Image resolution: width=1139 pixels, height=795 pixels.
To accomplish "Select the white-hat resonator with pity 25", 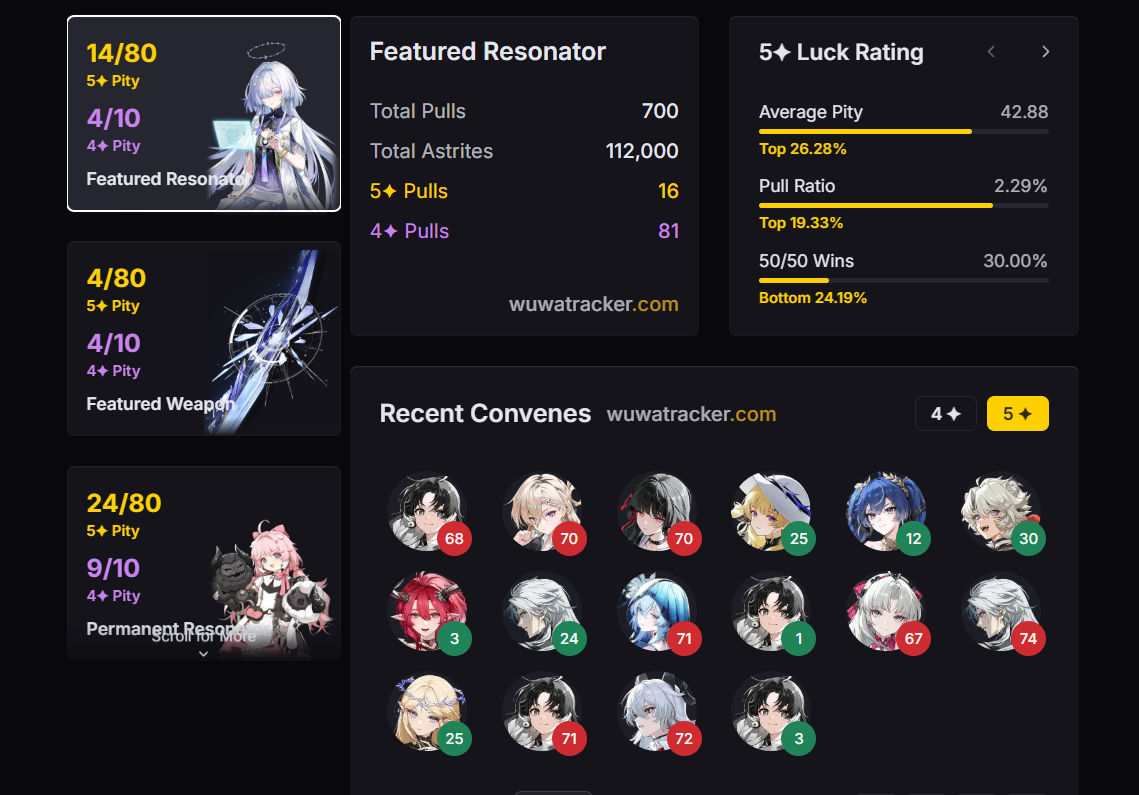I will 771,512.
